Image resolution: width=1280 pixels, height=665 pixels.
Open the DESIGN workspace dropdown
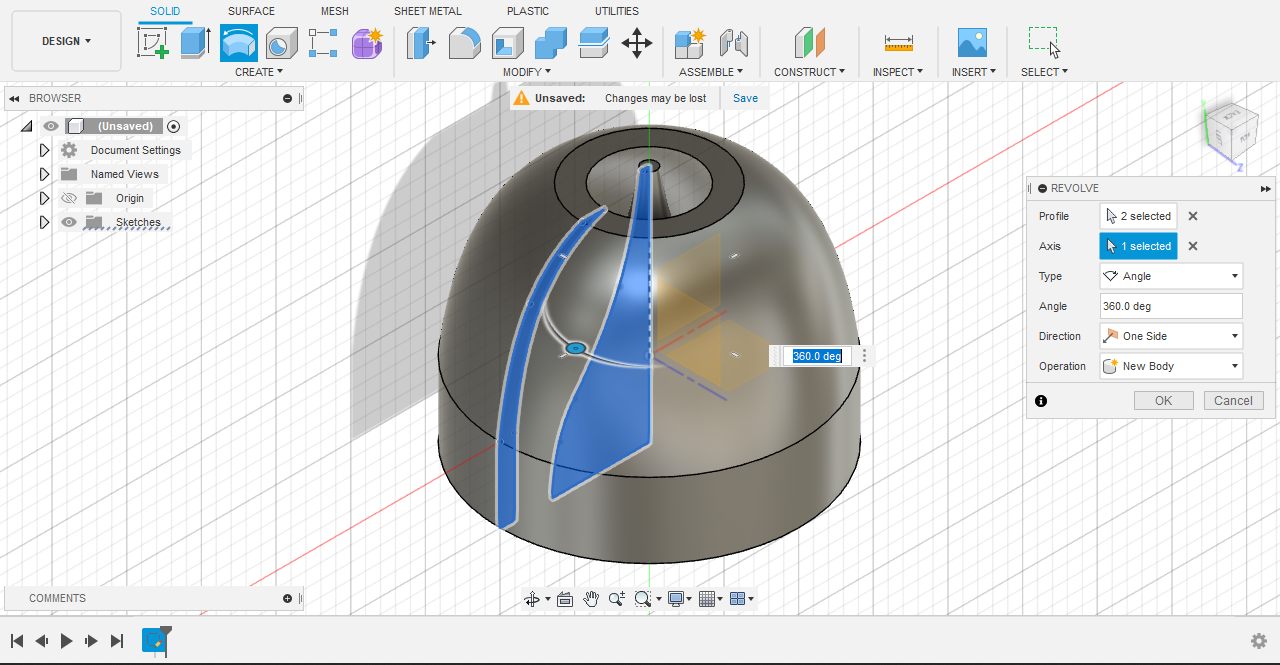[66, 41]
